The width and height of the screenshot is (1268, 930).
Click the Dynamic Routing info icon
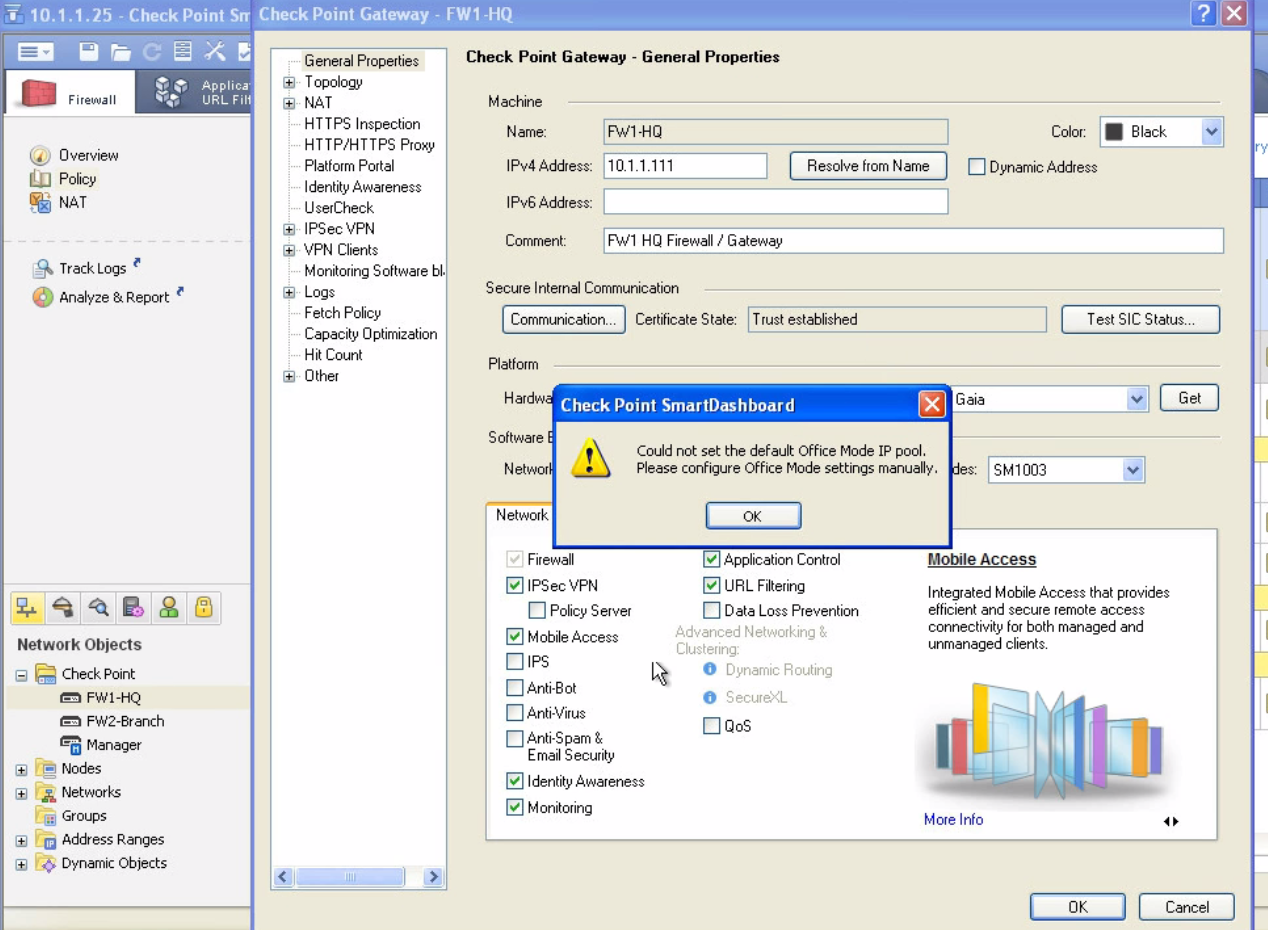[710, 670]
